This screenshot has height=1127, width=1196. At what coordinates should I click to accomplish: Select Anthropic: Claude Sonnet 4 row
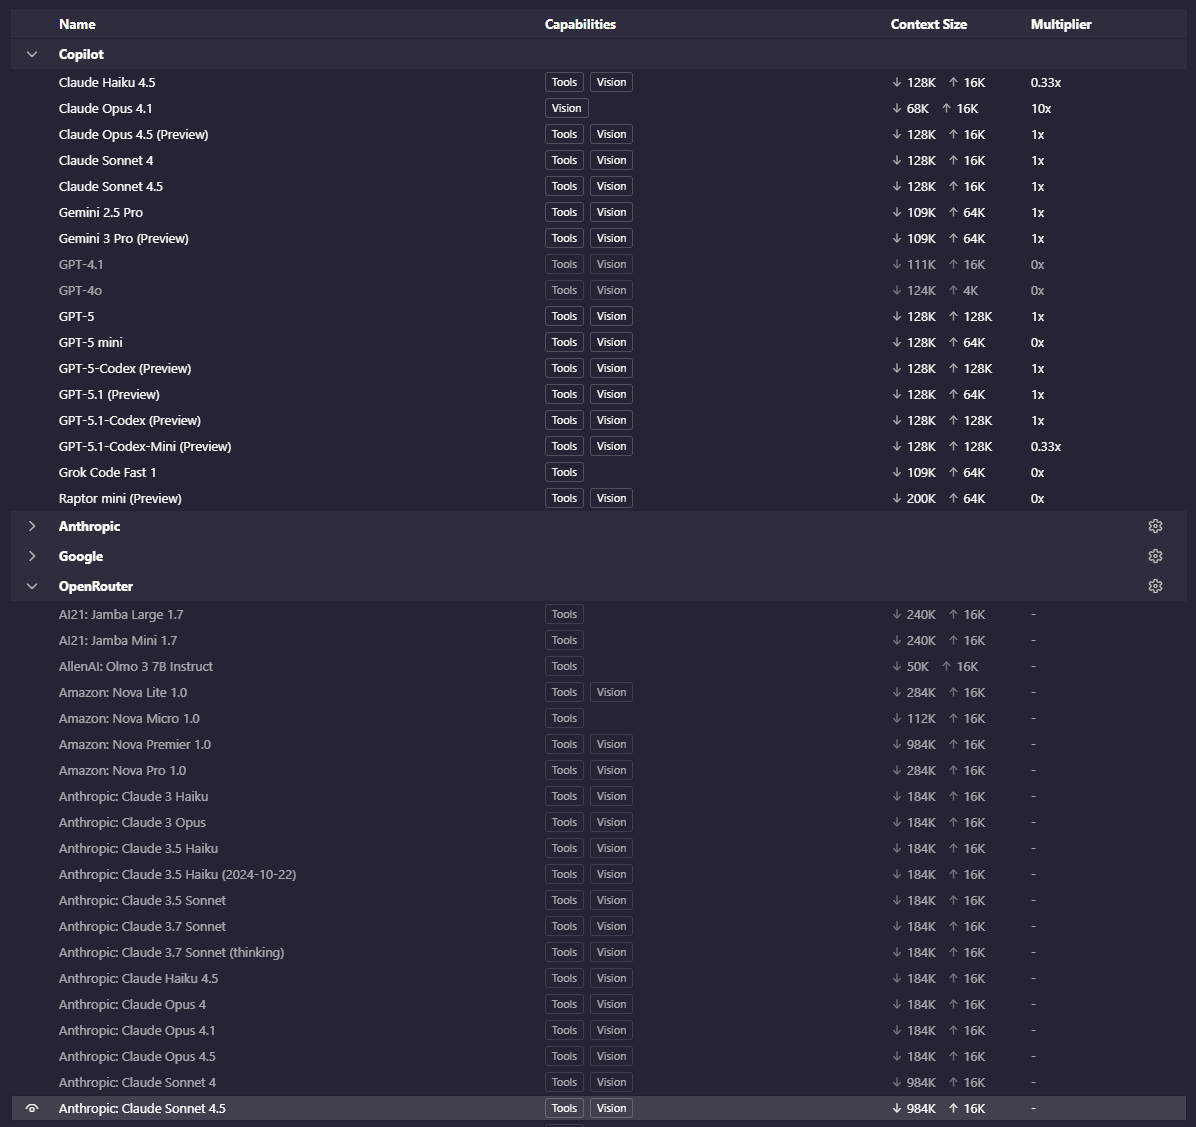(599, 1082)
